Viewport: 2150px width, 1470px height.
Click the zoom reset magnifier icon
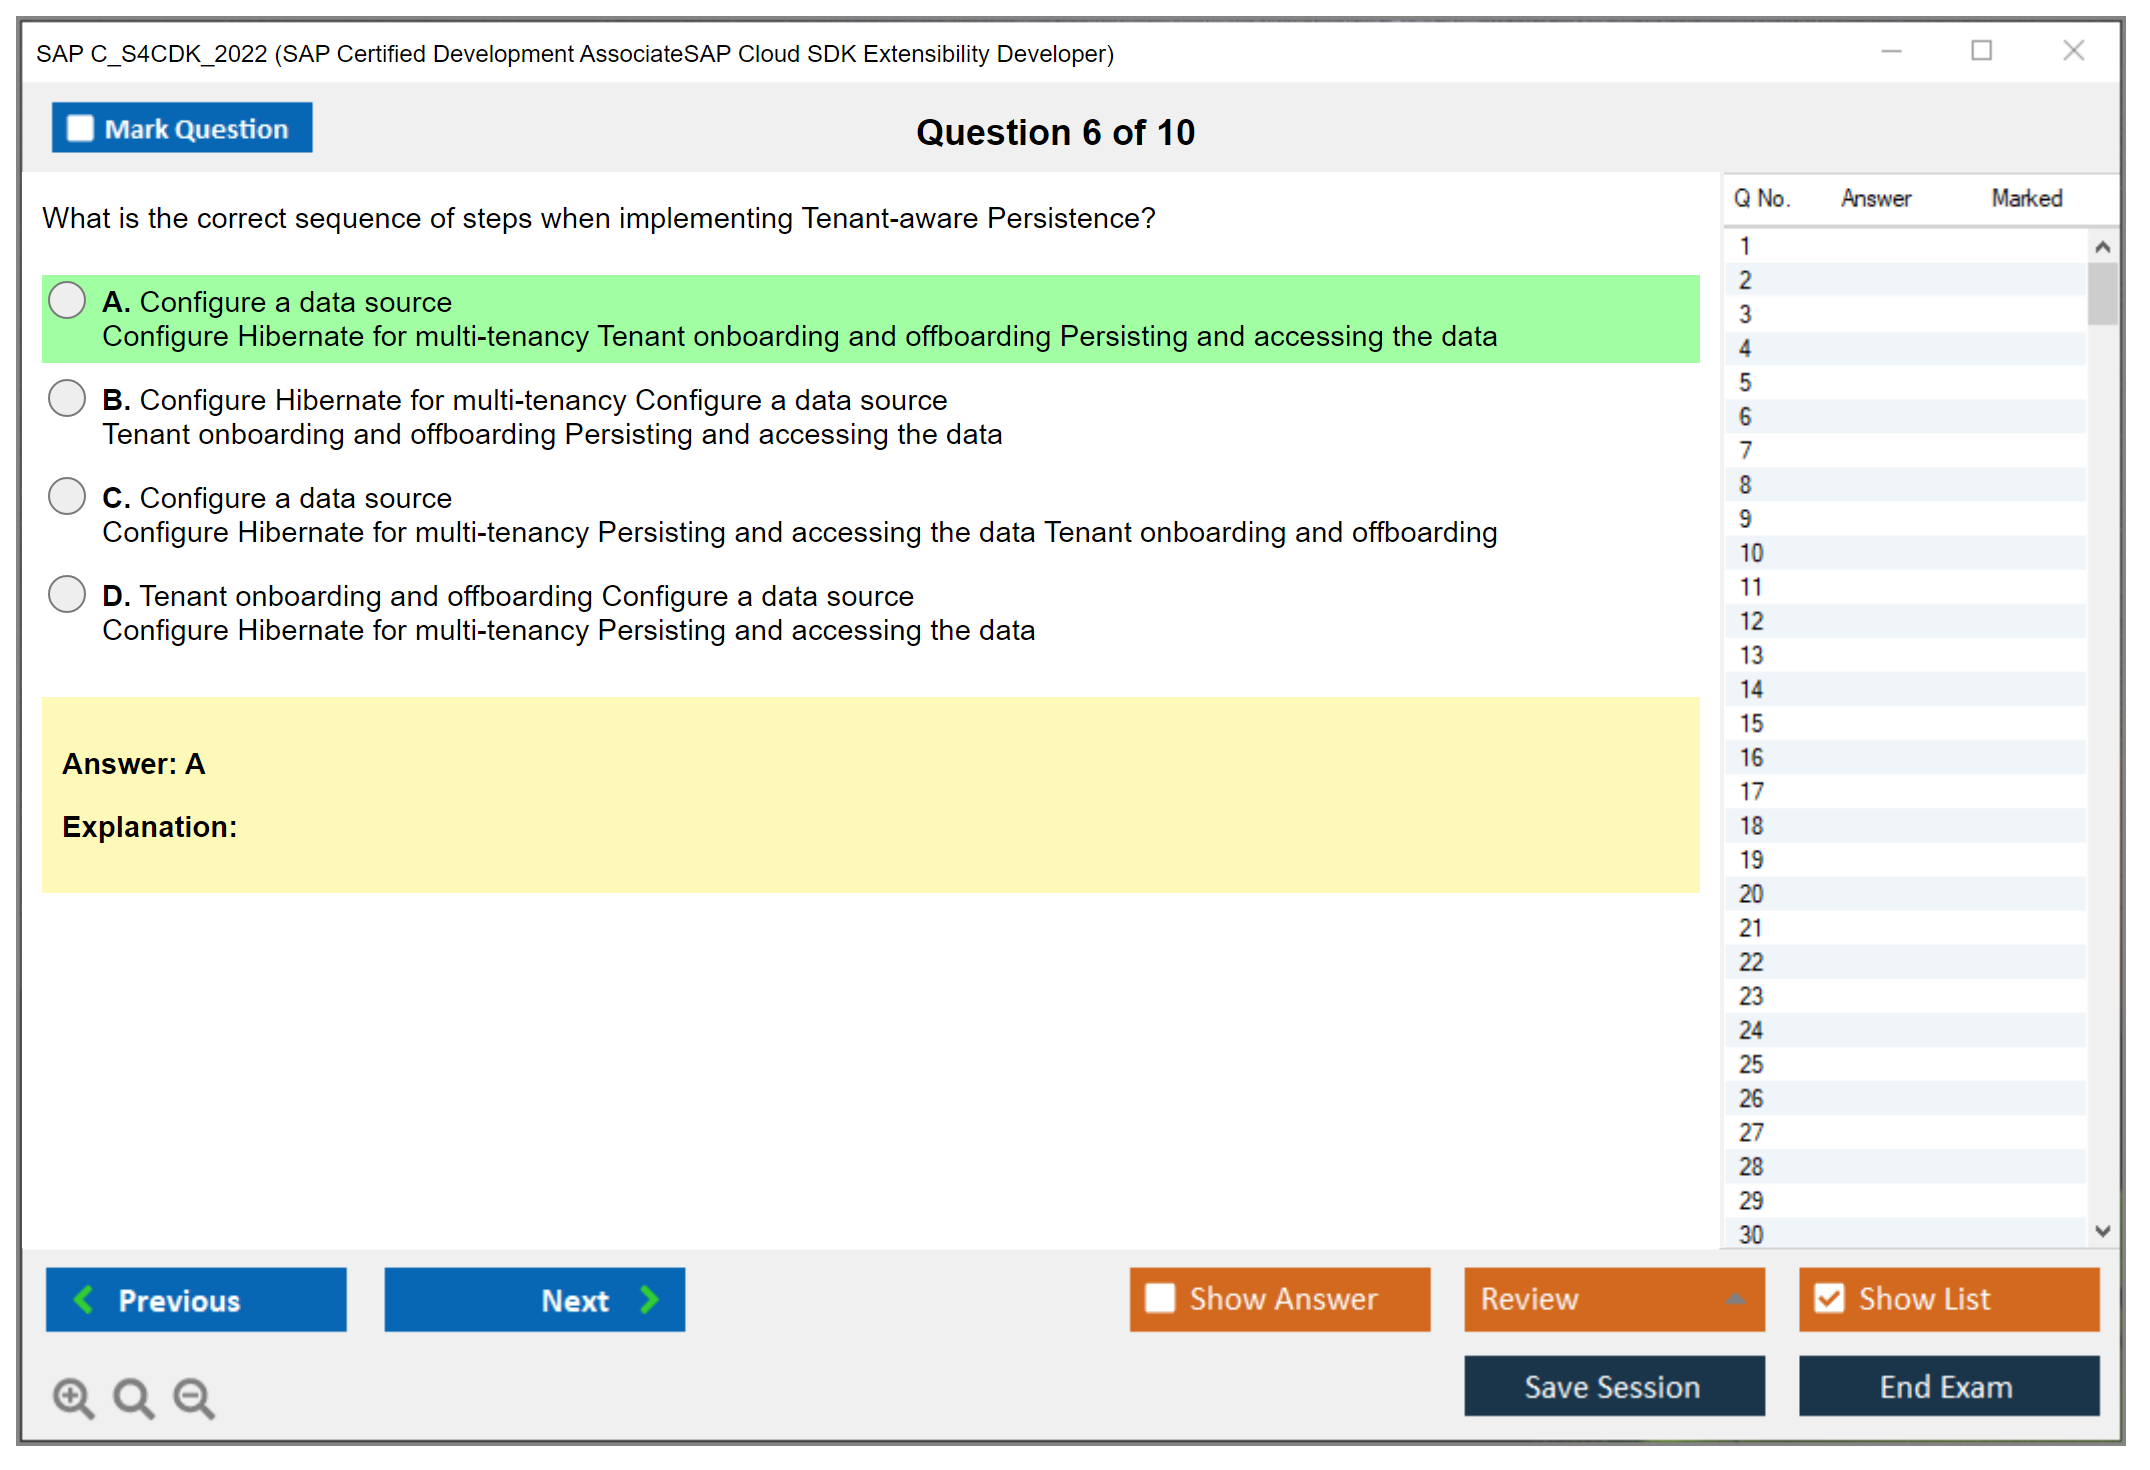coord(133,1397)
